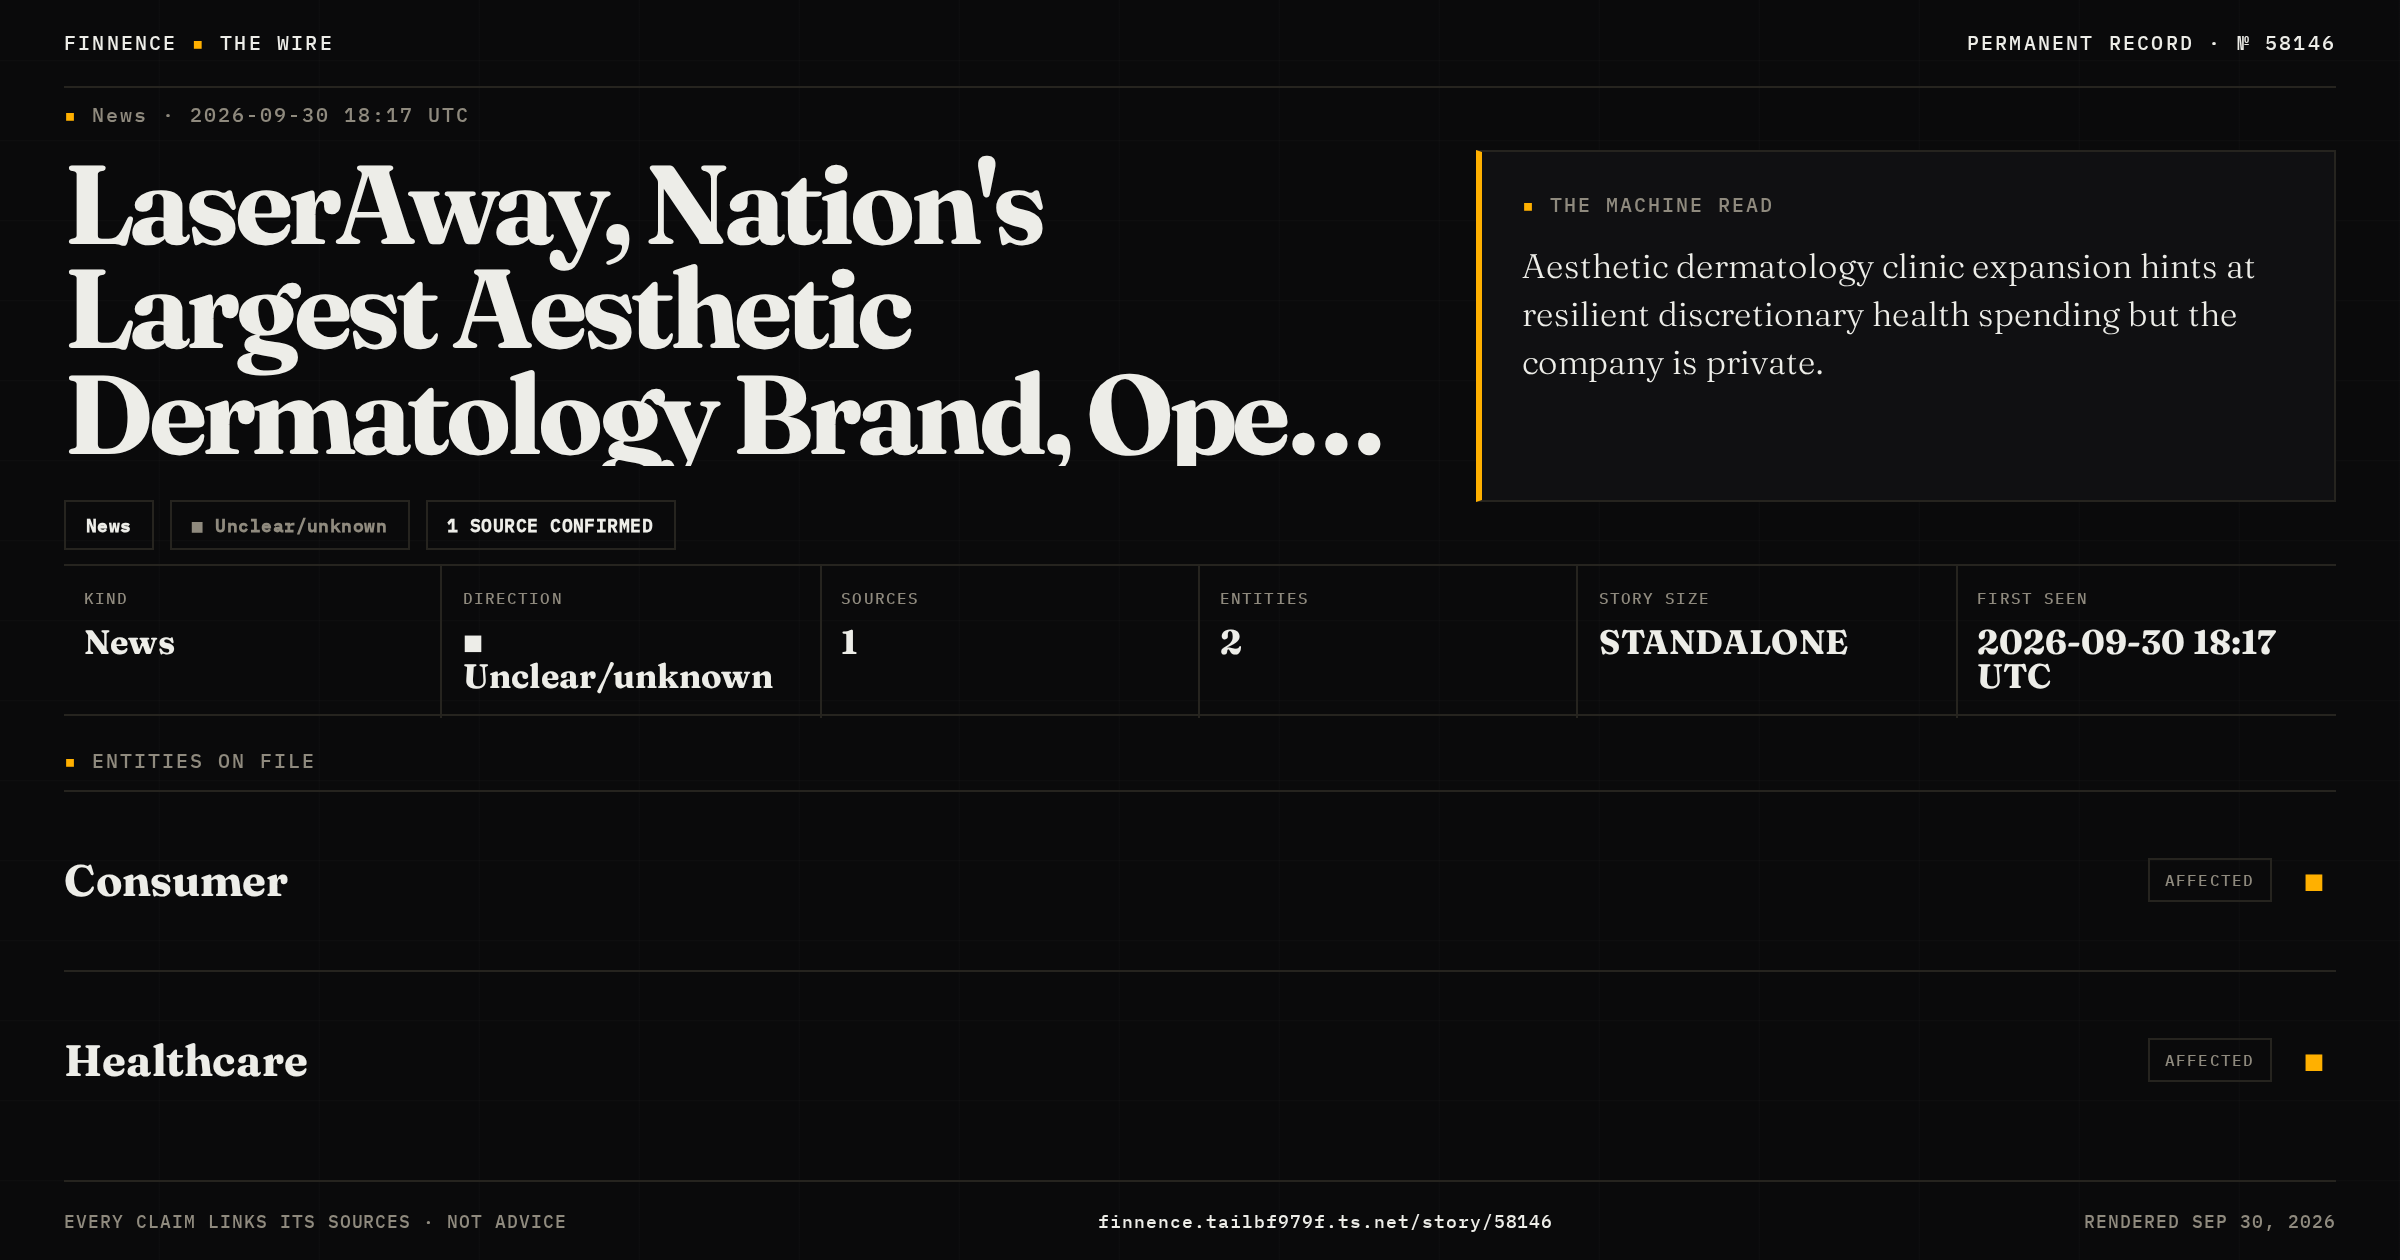Image resolution: width=2400 pixels, height=1260 pixels.
Task: Click AFFECTED badge on Consumer row
Action: point(2209,880)
